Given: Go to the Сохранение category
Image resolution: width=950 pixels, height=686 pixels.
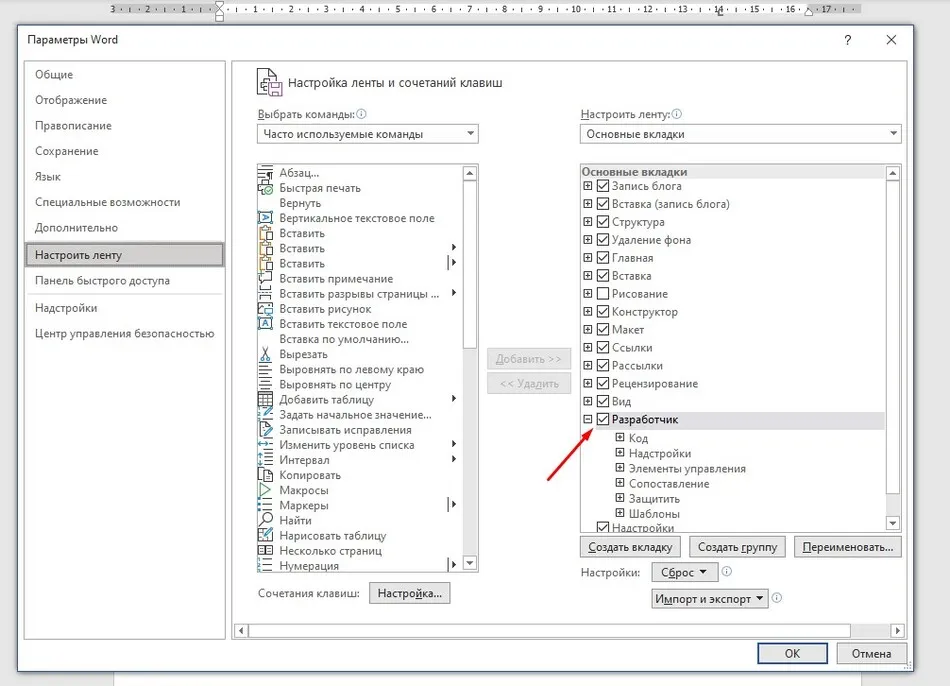Looking at the screenshot, I should (124, 151).
